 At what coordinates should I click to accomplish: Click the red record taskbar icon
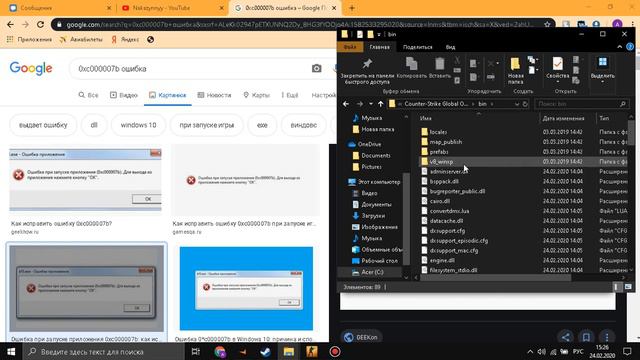point(335,351)
